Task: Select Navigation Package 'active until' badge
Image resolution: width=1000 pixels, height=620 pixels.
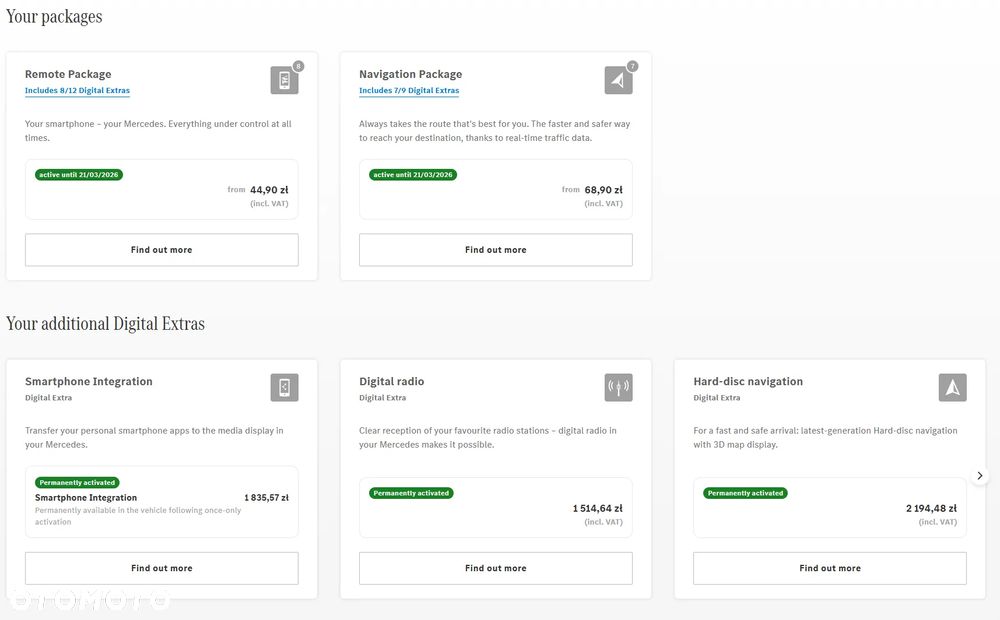Action: pyautogui.click(x=413, y=175)
